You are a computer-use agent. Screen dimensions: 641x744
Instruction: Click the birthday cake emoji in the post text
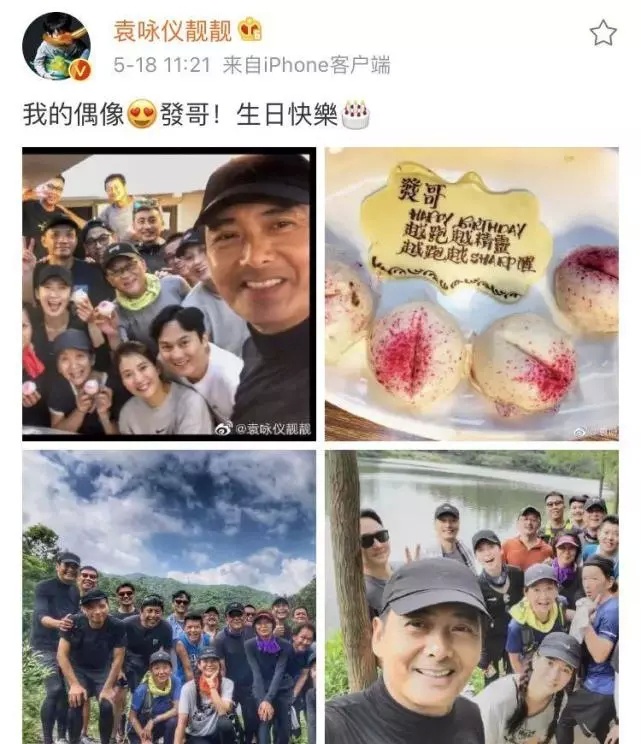[x=355, y=114]
